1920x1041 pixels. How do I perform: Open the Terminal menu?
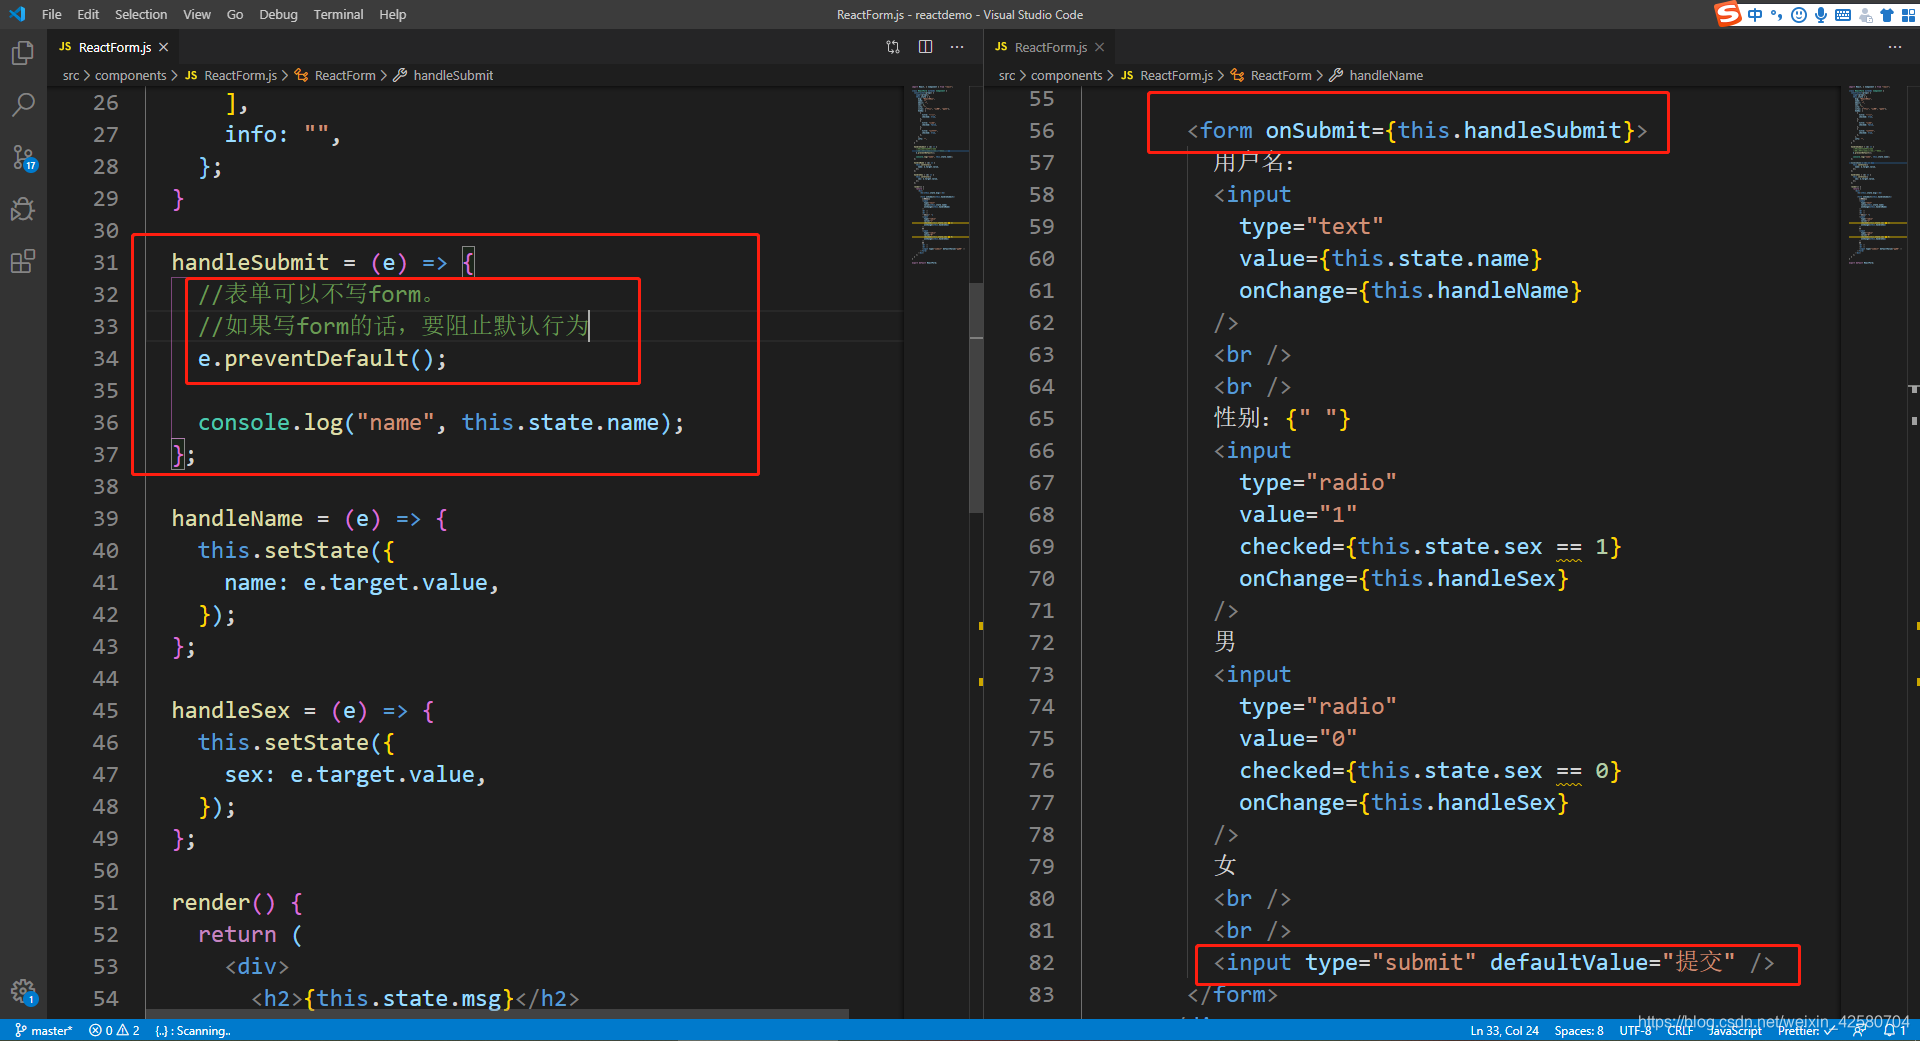[338, 14]
